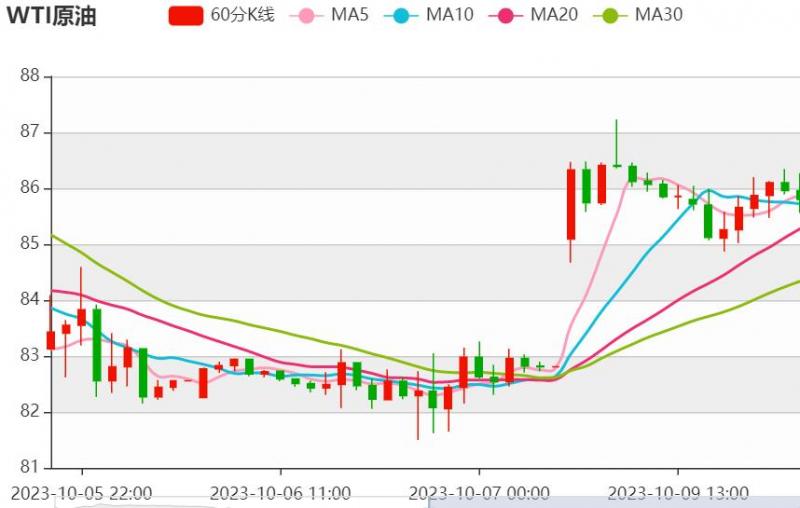Image resolution: width=800 pixels, height=508 pixels.
Task: Click the 82 y-axis label
Action: click(x=30, y=411)
